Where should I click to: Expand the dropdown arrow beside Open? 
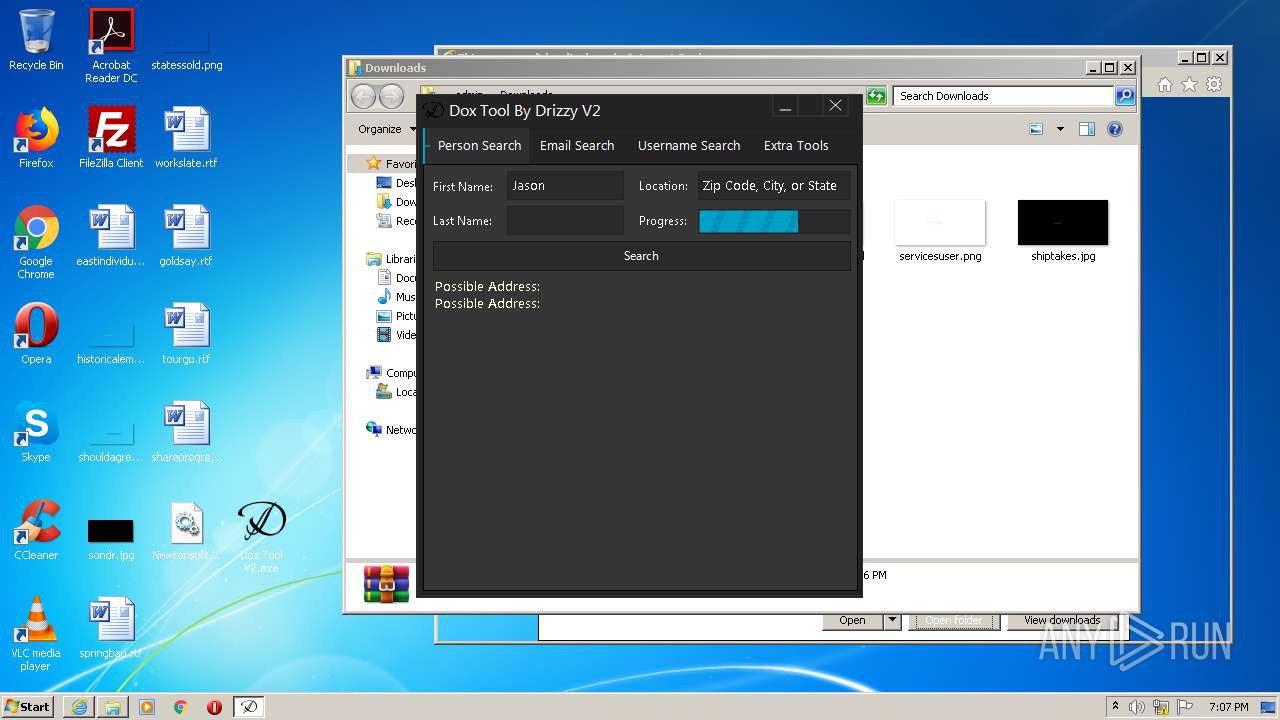892,620
